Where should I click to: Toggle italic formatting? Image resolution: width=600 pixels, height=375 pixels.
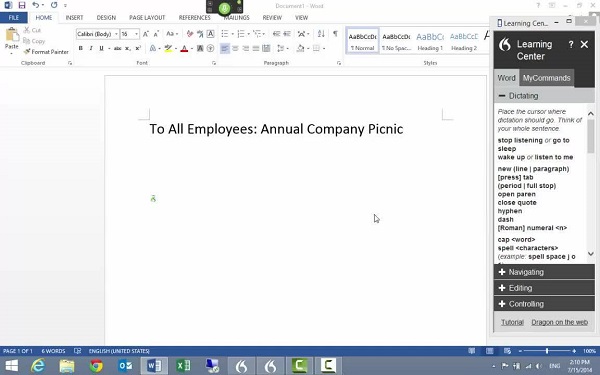coord(91,48)
